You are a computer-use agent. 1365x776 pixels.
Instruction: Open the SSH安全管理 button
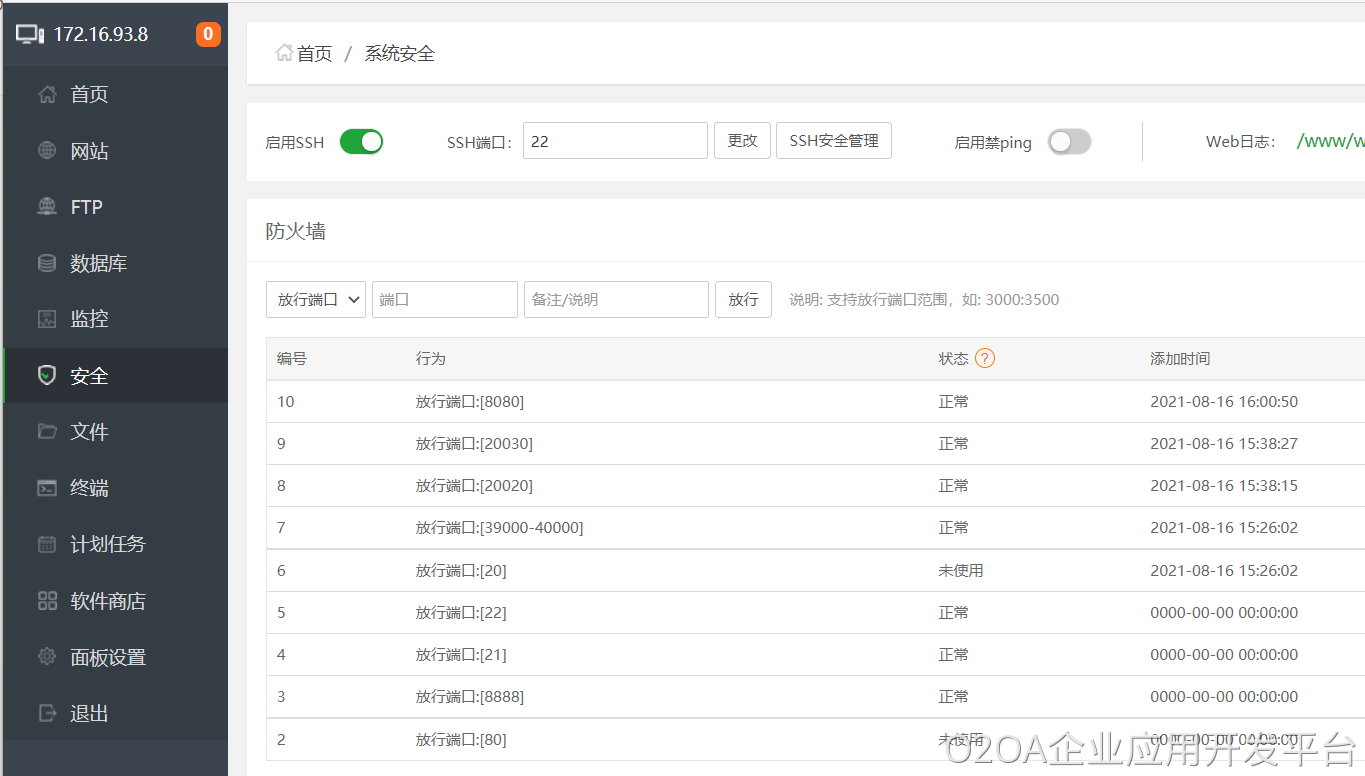833,141
